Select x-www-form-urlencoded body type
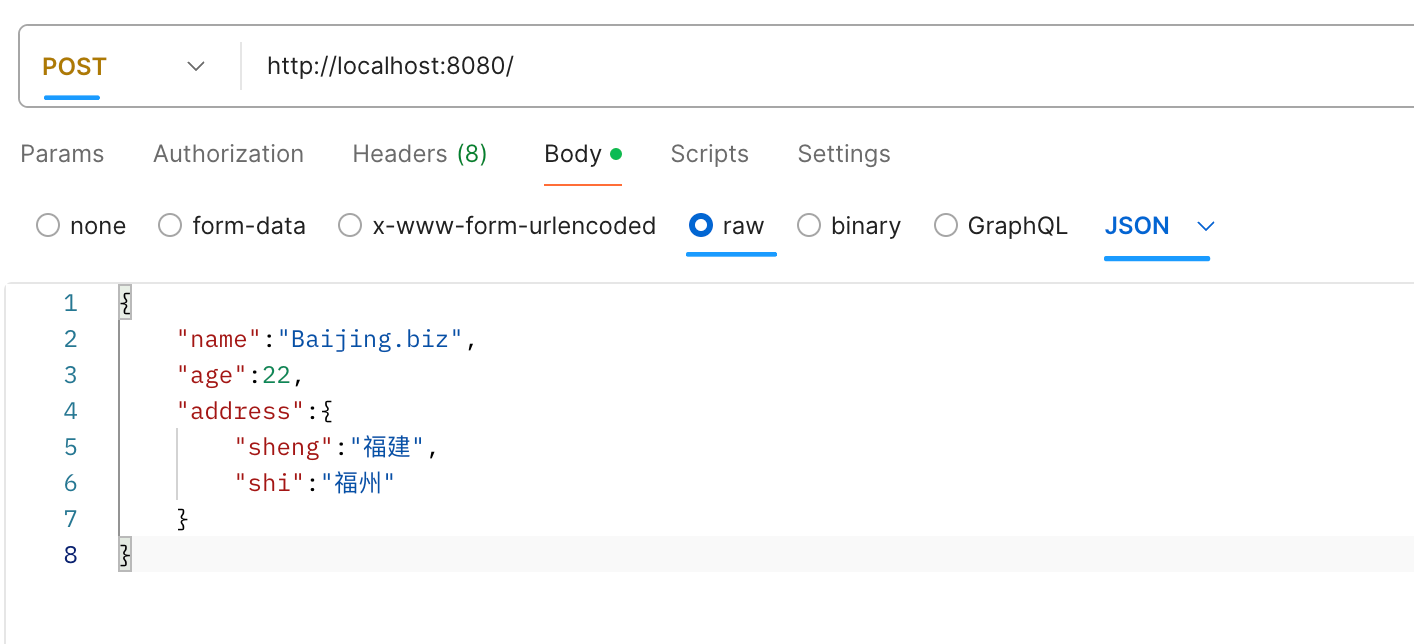The image size is (1414, 644). [349, 225]
